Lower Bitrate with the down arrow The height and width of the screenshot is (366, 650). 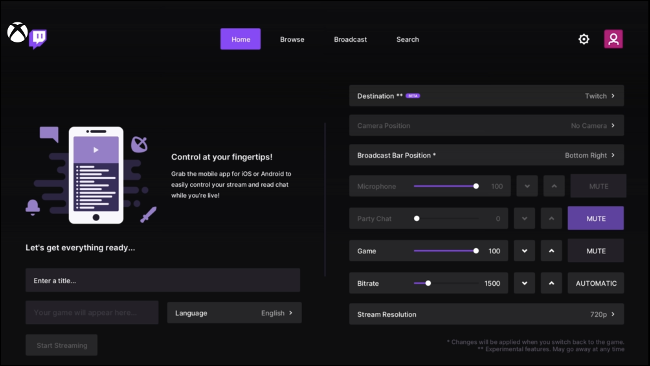pos(524,283)
